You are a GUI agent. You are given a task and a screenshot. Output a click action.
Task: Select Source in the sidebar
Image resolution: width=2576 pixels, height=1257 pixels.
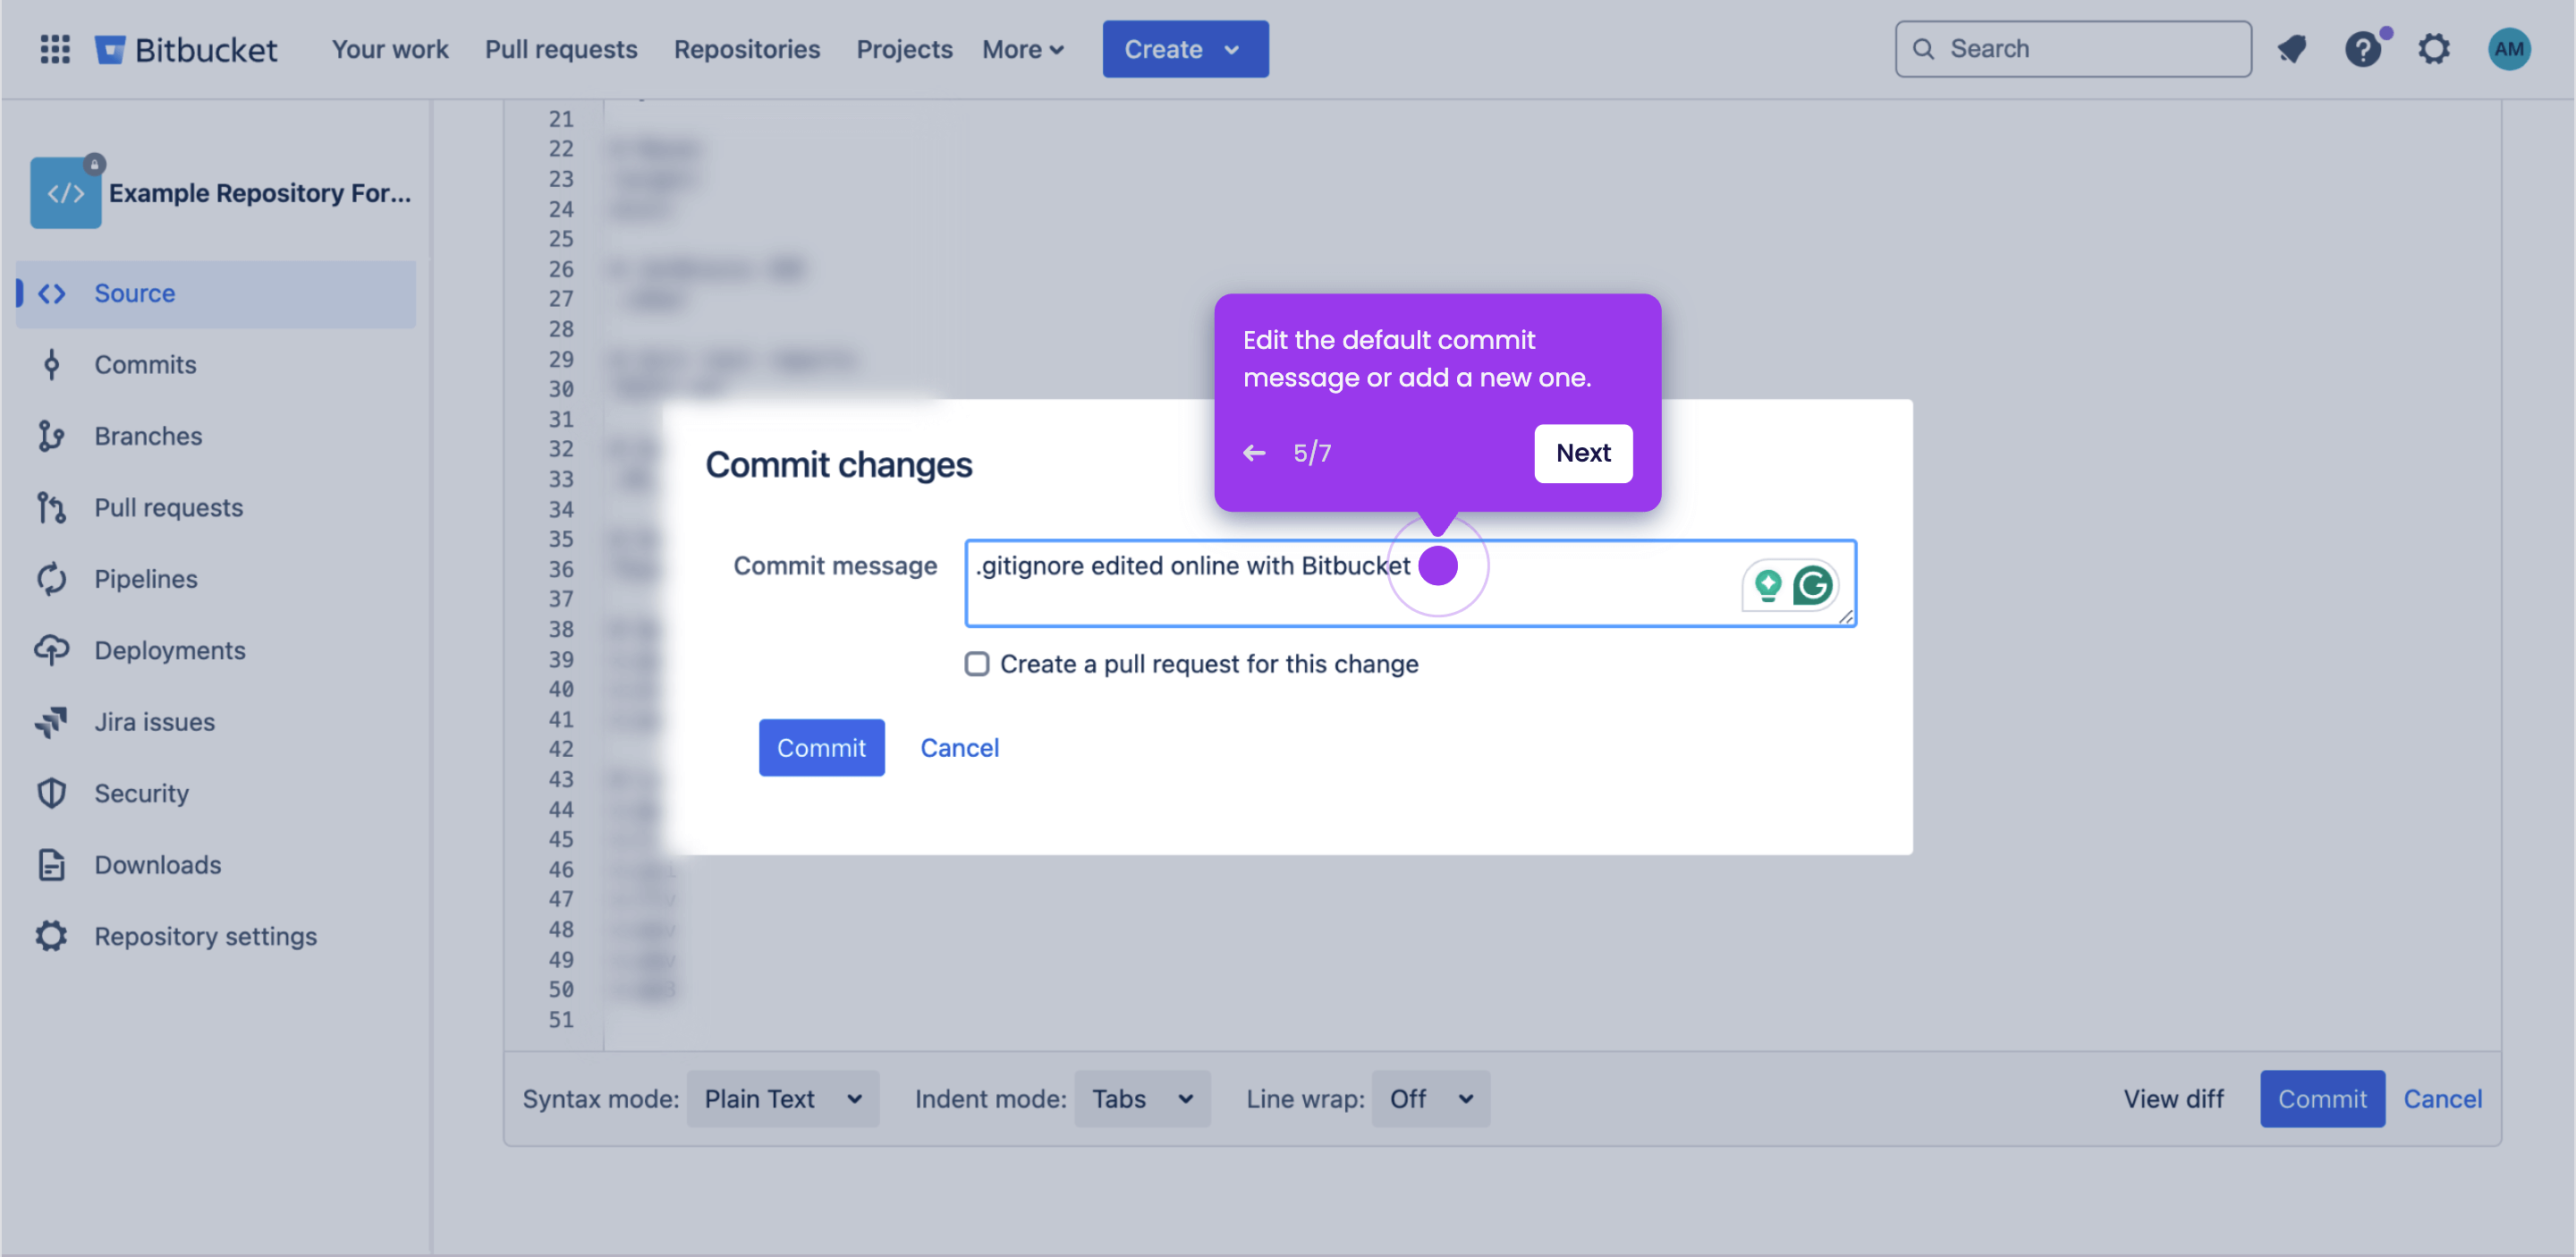point(216,293)
